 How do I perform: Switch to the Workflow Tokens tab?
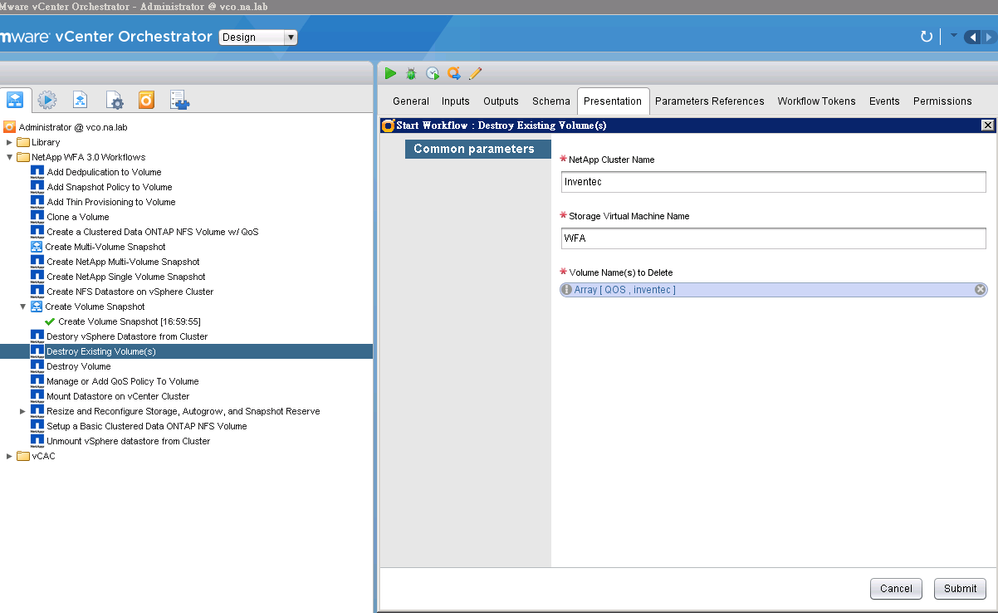(816, 101)
